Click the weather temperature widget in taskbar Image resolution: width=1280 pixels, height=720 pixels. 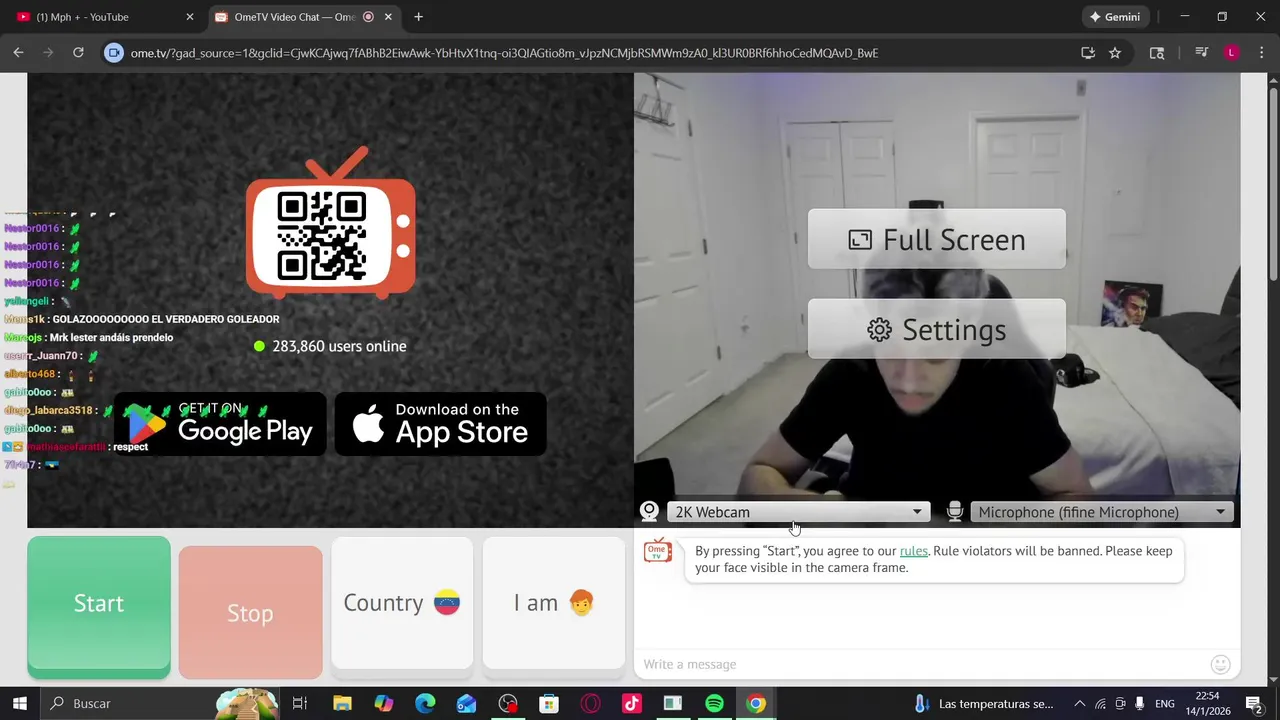point(984,703)
